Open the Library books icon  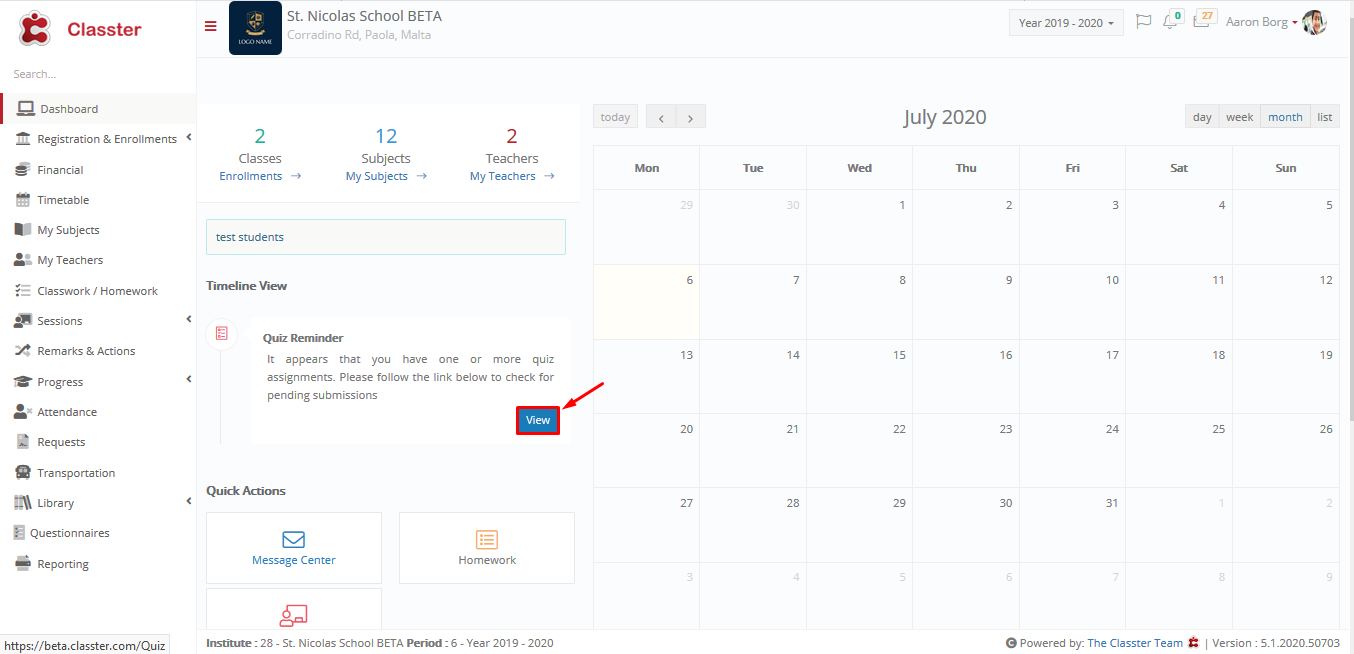tap(23, 503)
